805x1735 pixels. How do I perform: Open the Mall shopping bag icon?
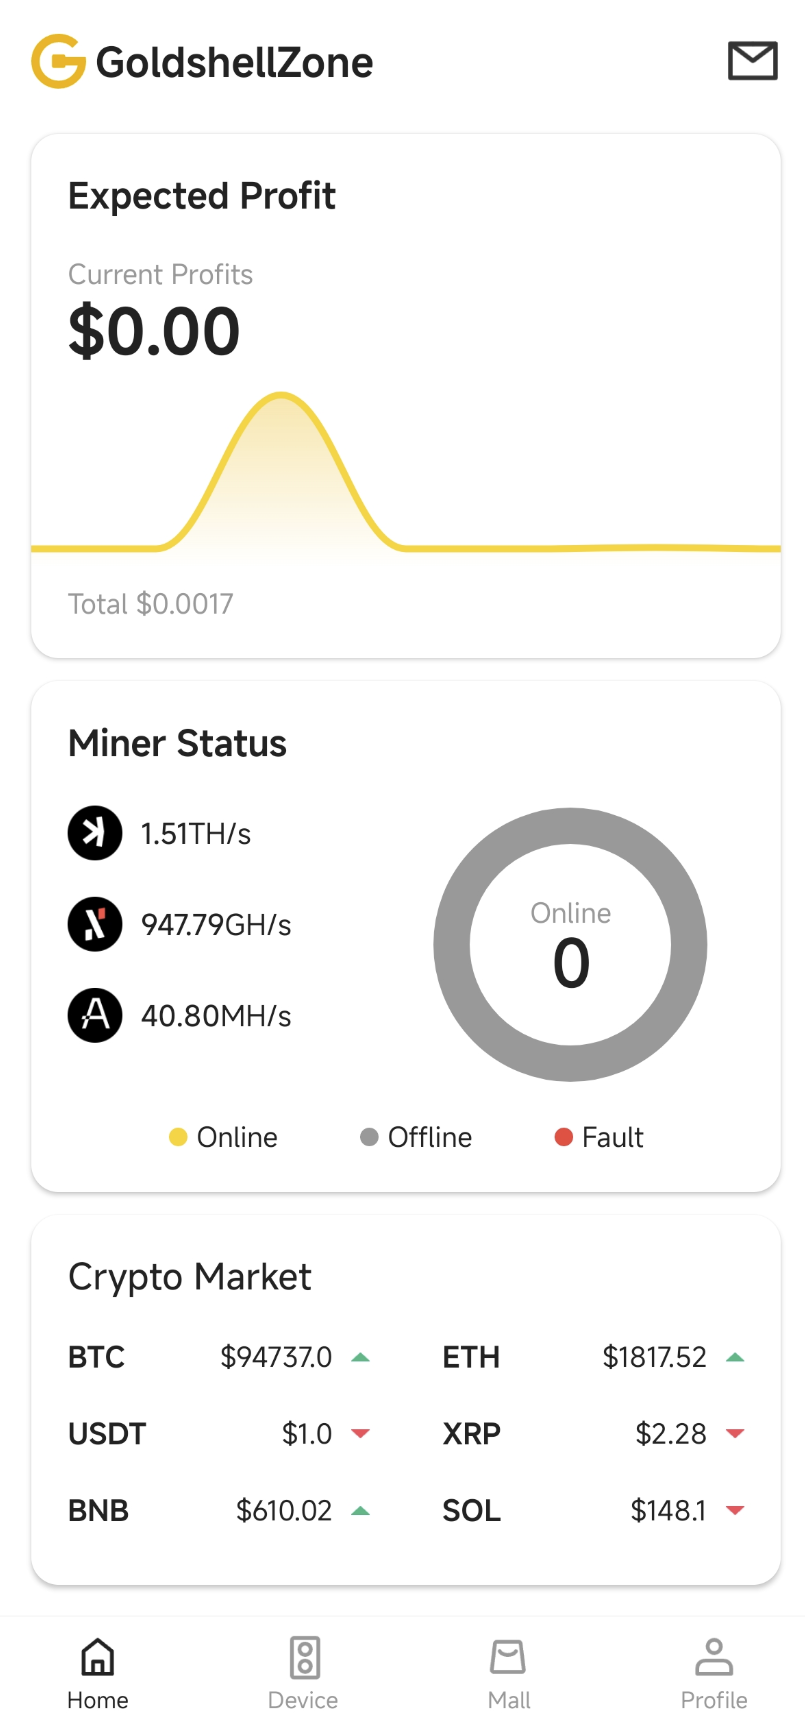(508, 1657)
